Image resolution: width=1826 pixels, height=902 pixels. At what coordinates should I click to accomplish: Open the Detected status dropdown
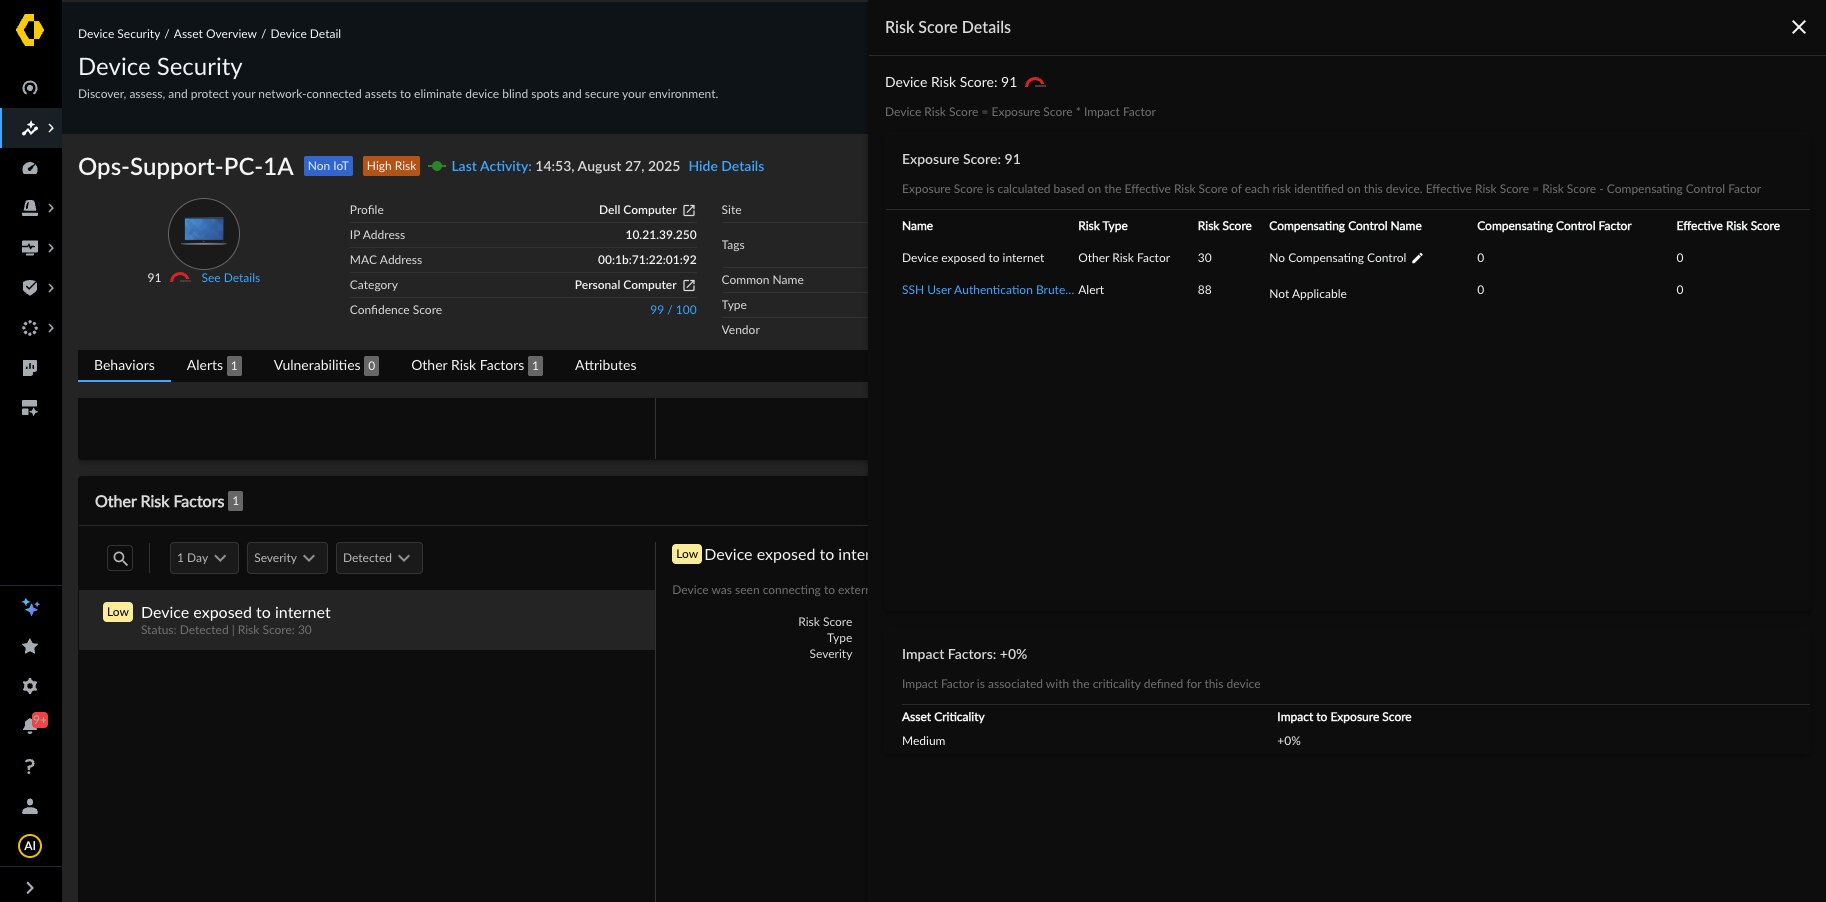coord(378,557)
